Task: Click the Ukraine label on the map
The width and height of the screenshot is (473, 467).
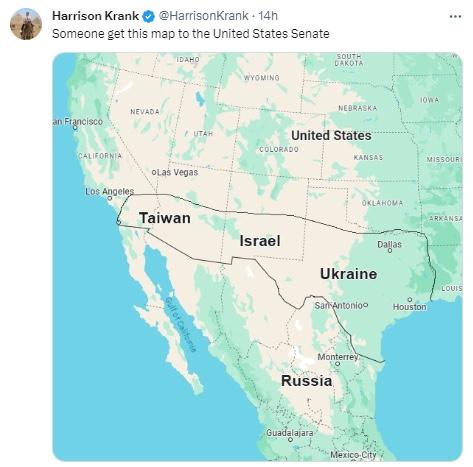Action: 349,274
